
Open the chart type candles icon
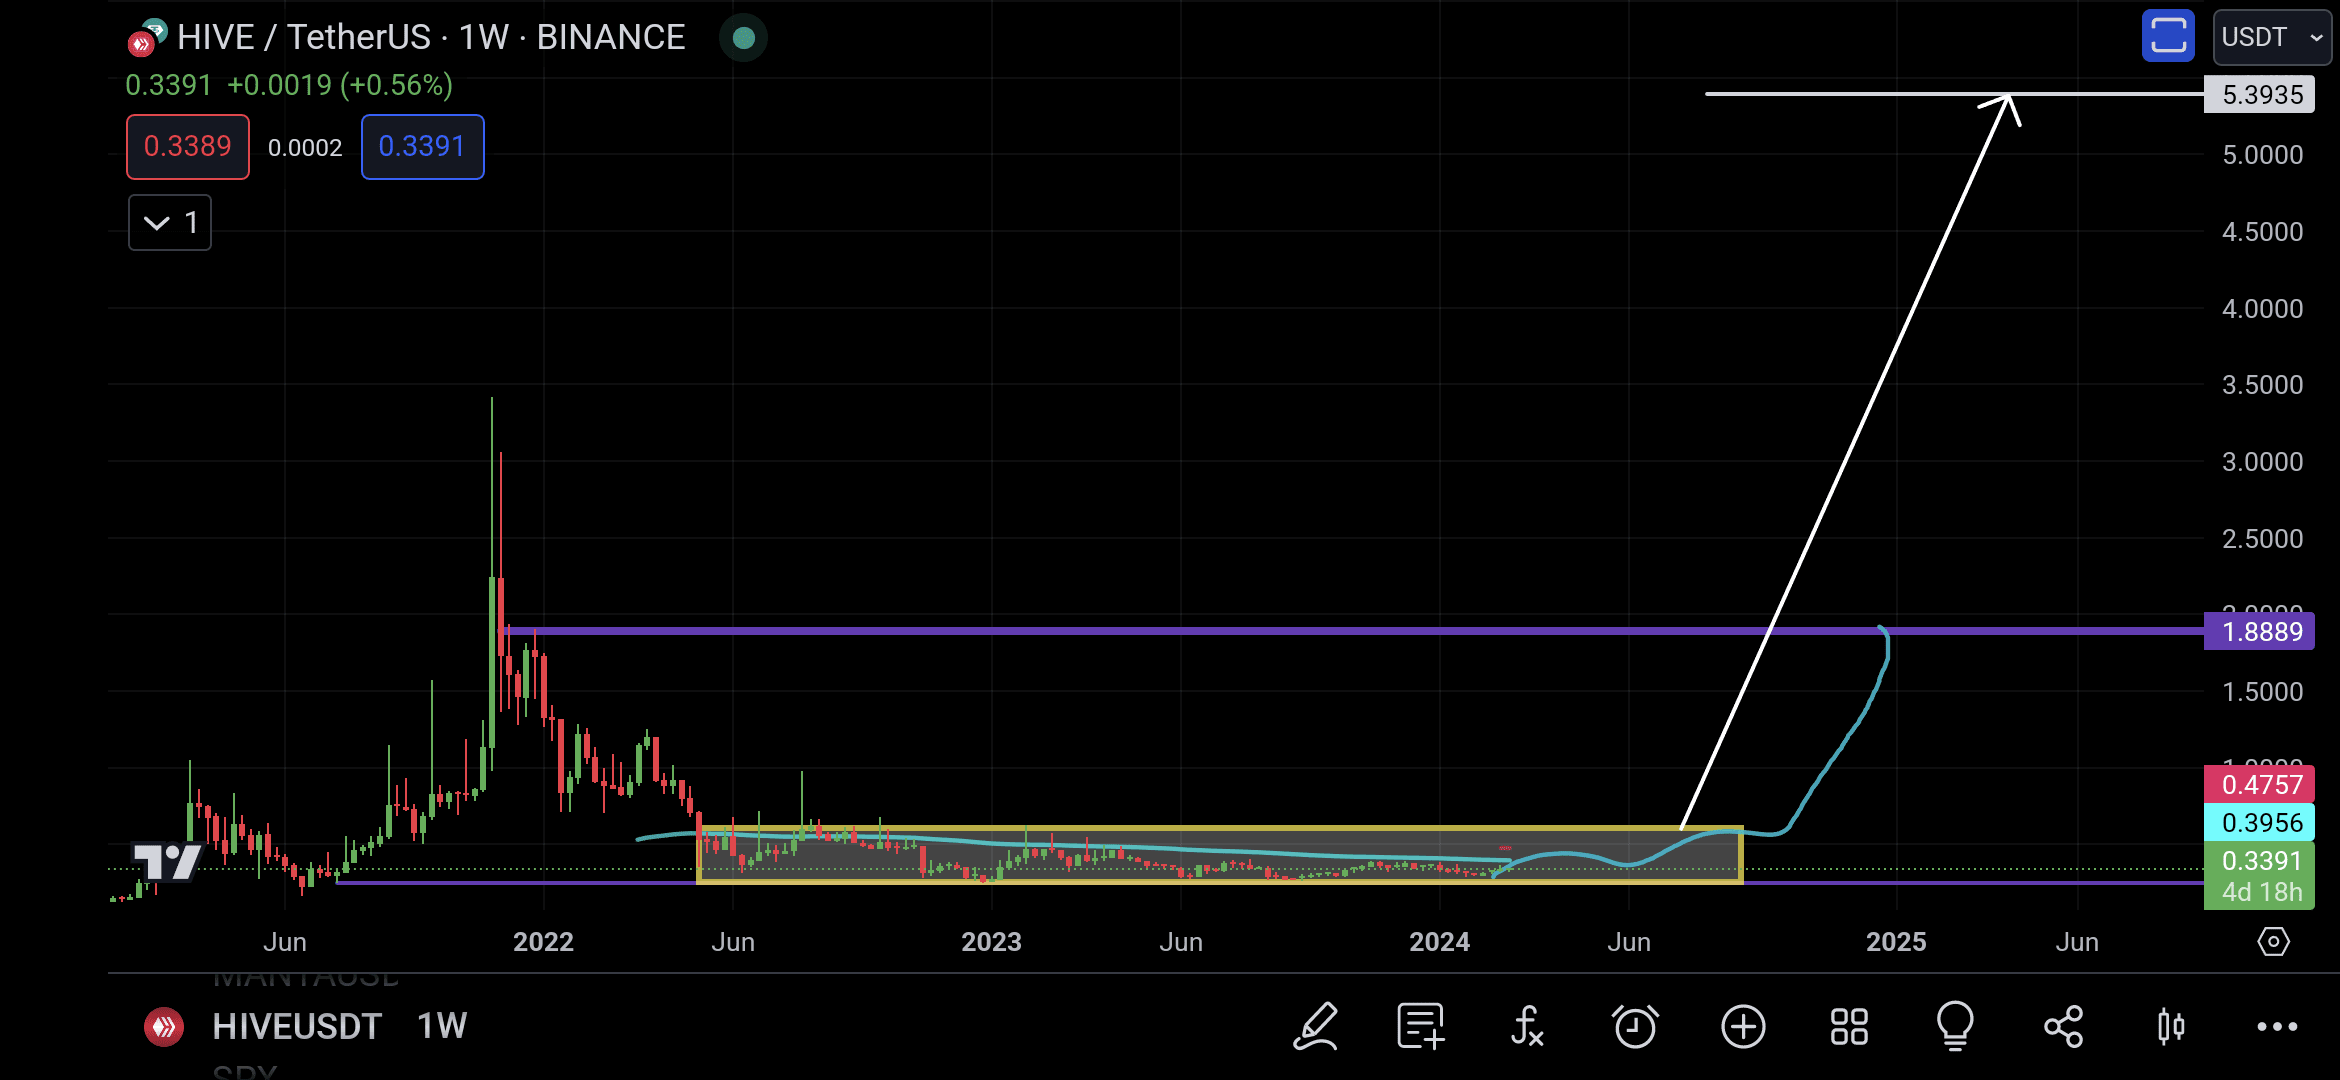point(2171,1026)
